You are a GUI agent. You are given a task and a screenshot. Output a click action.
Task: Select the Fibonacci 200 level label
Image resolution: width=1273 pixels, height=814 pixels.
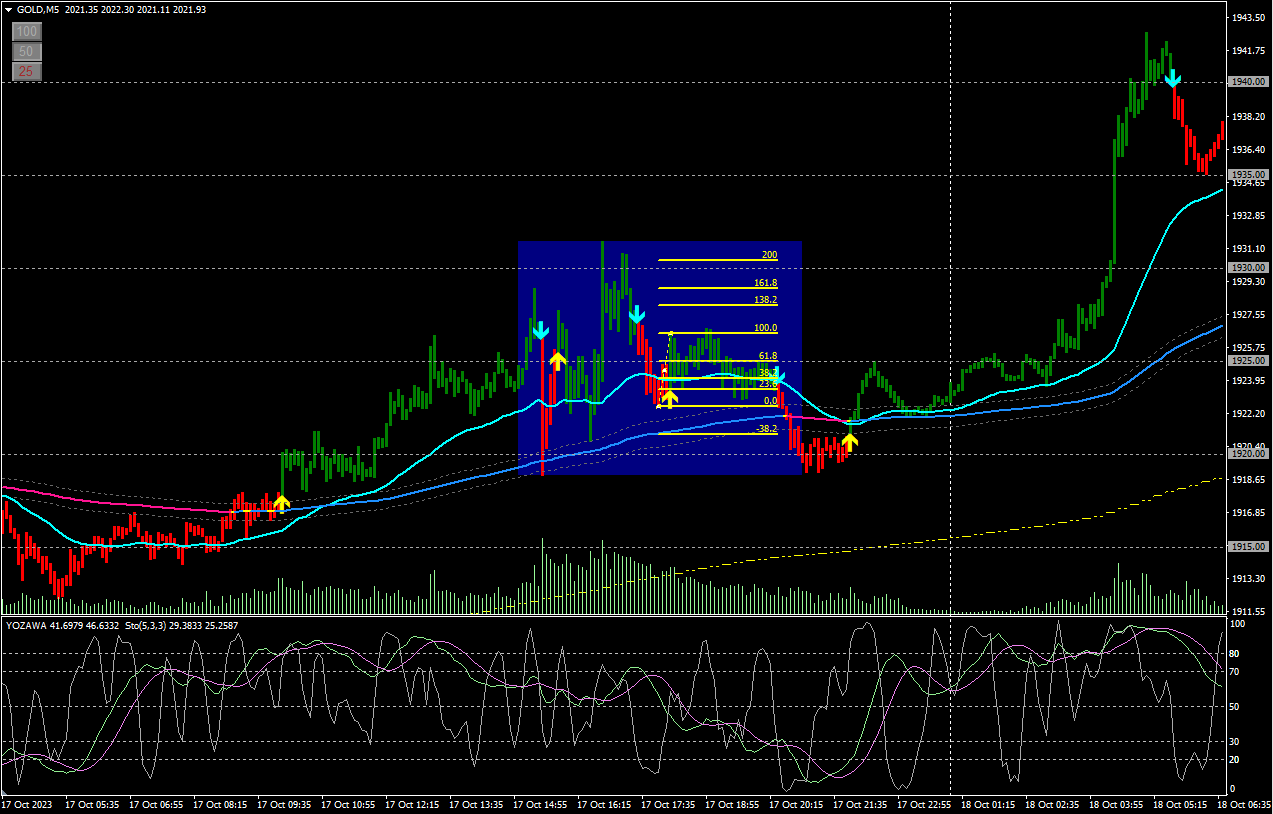[769, 255]
